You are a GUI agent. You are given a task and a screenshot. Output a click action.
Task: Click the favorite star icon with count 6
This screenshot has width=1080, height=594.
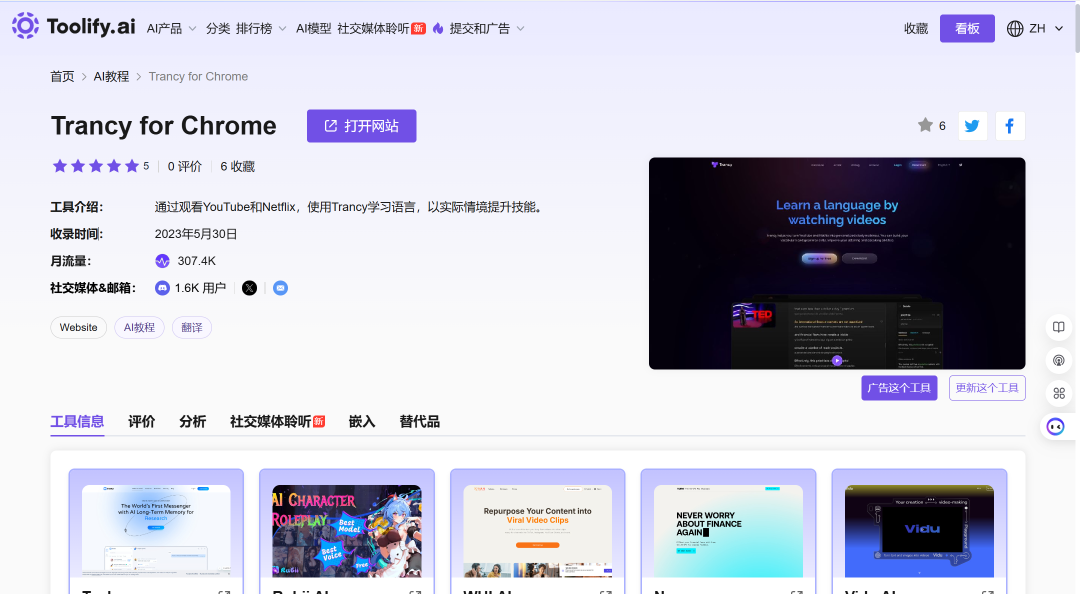coord(925,125)
